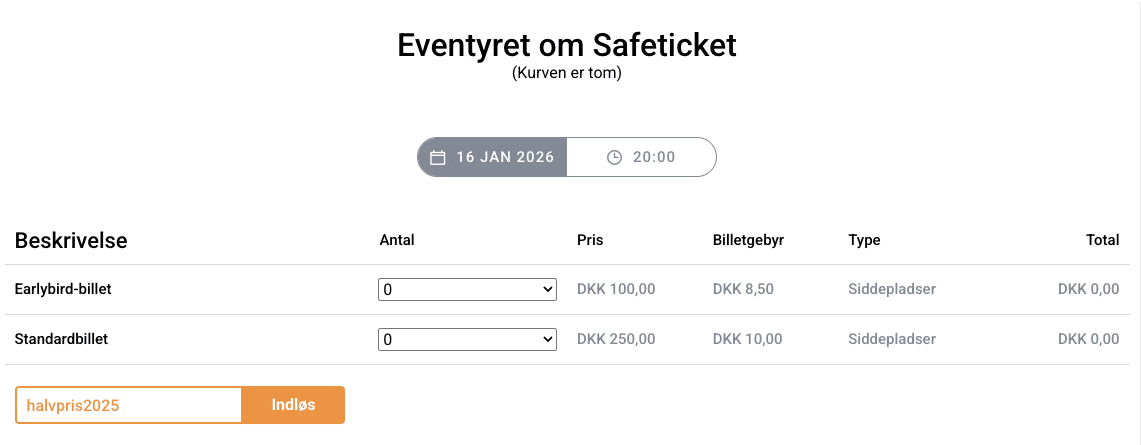
Task: Click the clock icon beside 20:00
Action: click(x=615, y=158)
